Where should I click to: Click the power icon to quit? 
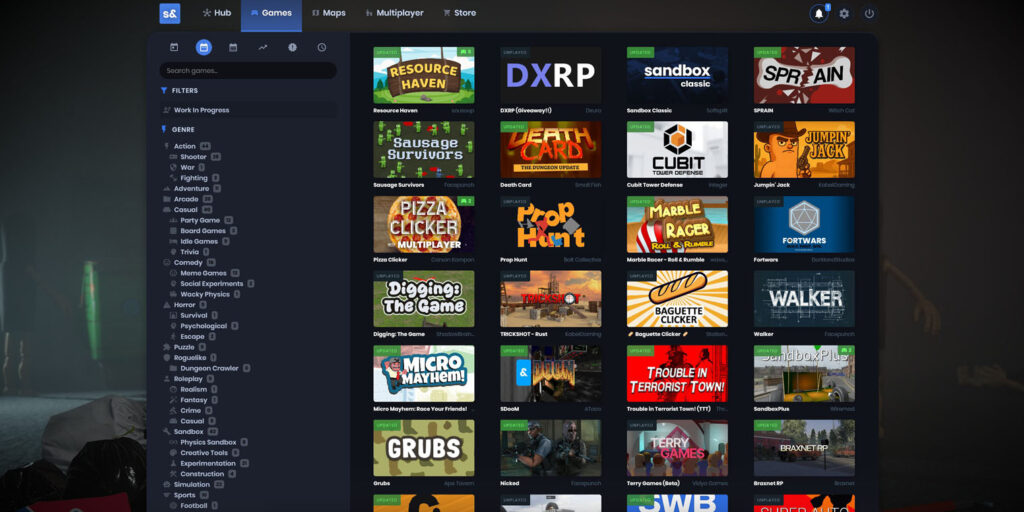pos(869,14)
